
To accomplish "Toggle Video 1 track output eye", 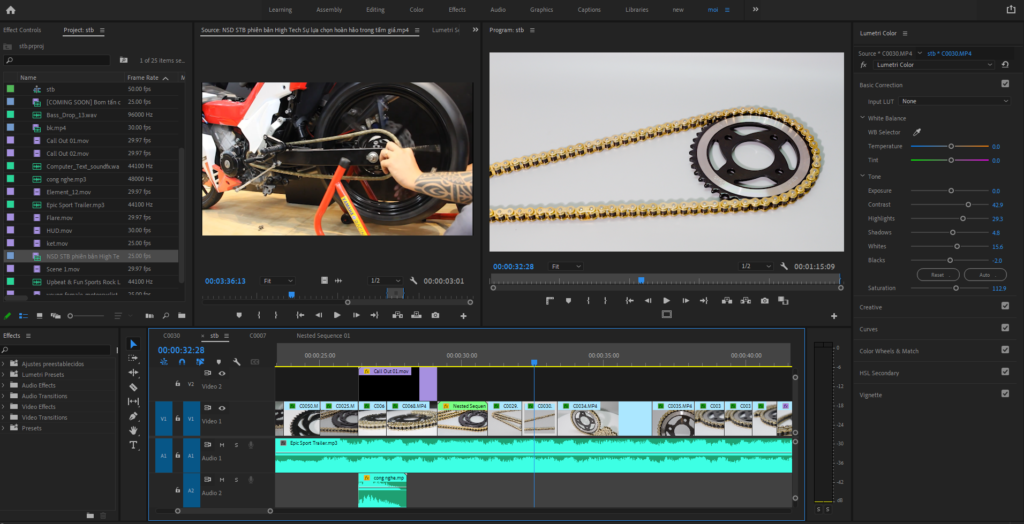I will (222, 408).
